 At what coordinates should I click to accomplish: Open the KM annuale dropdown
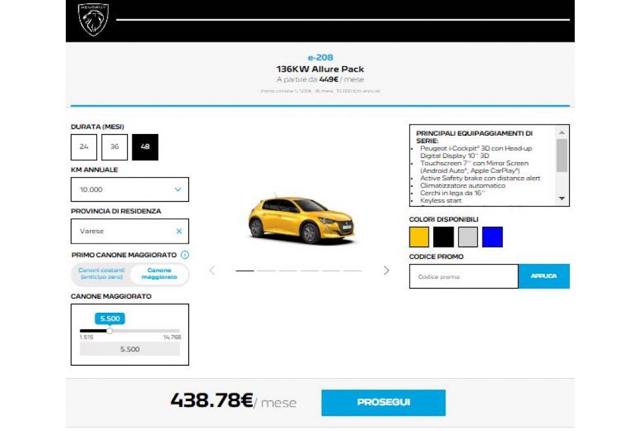(x=130, y=189)
